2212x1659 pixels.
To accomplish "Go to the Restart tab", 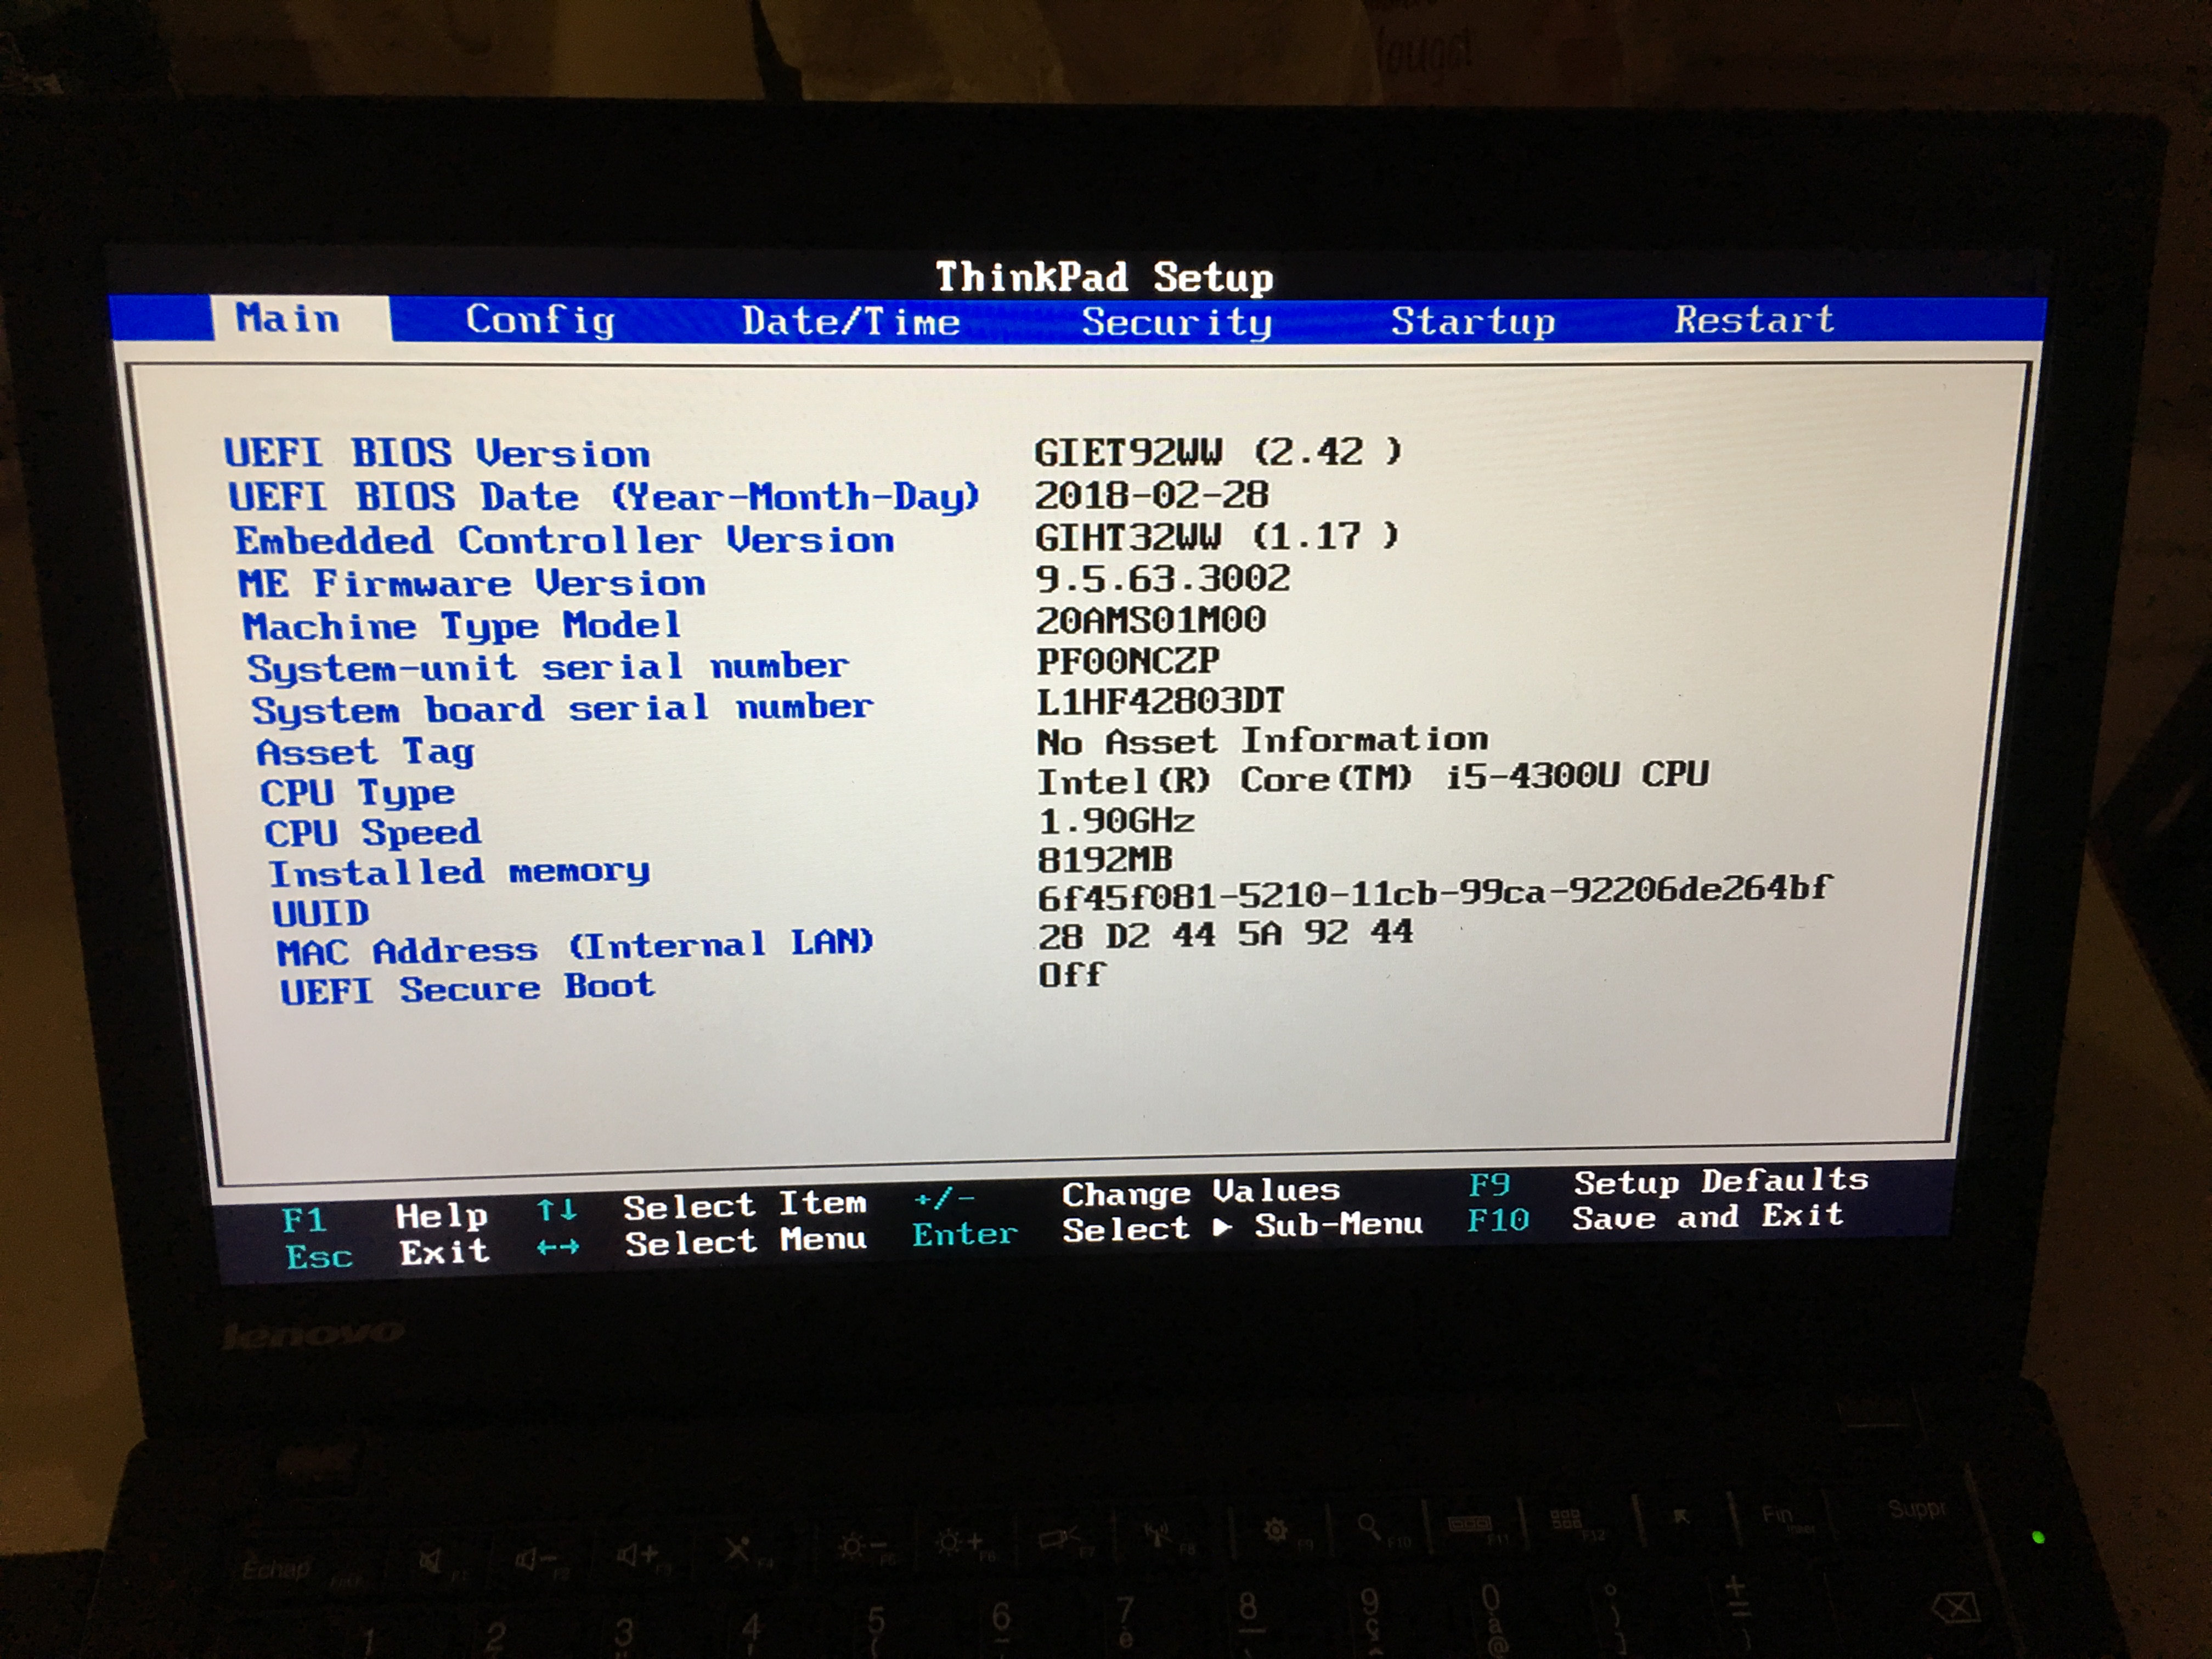I will pos(1754,320).
